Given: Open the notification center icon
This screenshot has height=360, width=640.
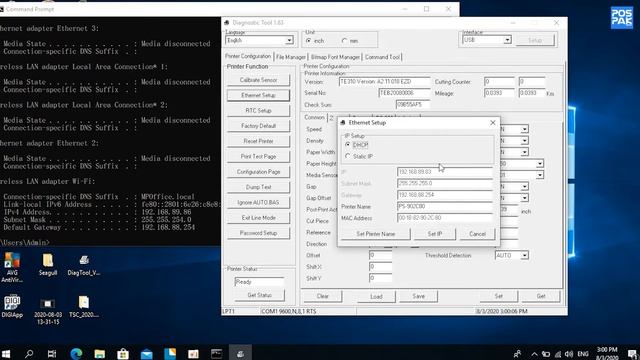Looking at the screenshot, I should pos(632,354).
